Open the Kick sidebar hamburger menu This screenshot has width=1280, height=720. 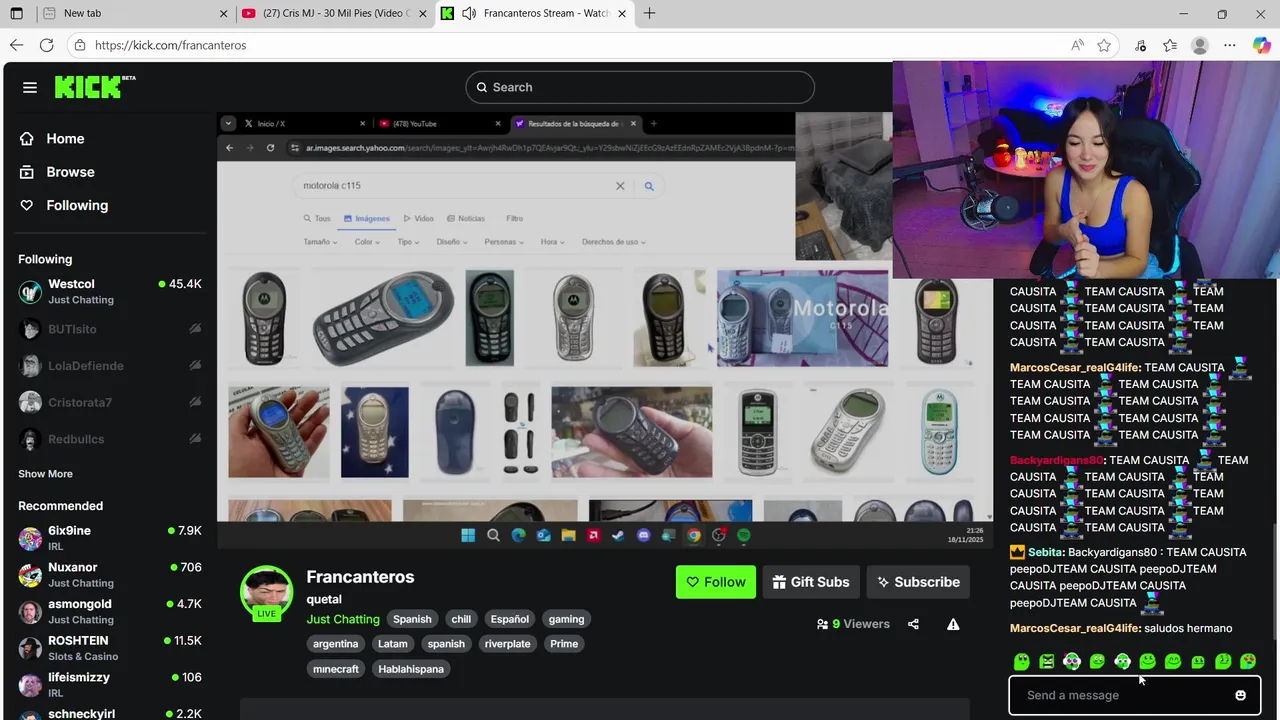[x=30, y=87]
